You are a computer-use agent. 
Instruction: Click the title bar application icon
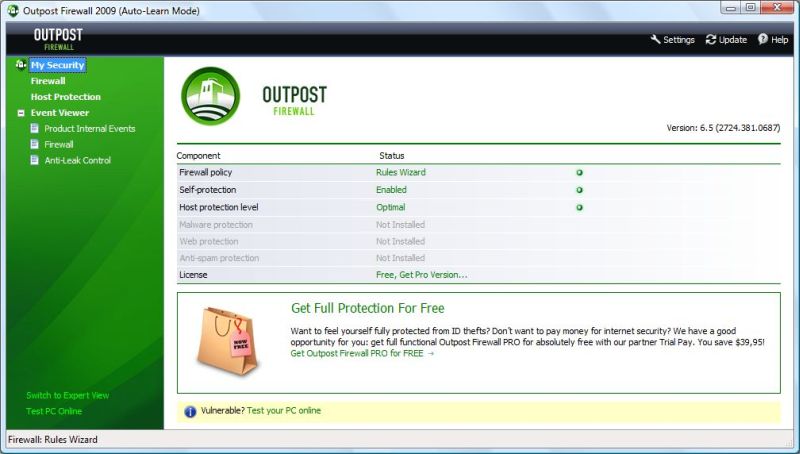pyautogui.click(x=13, y=10)
